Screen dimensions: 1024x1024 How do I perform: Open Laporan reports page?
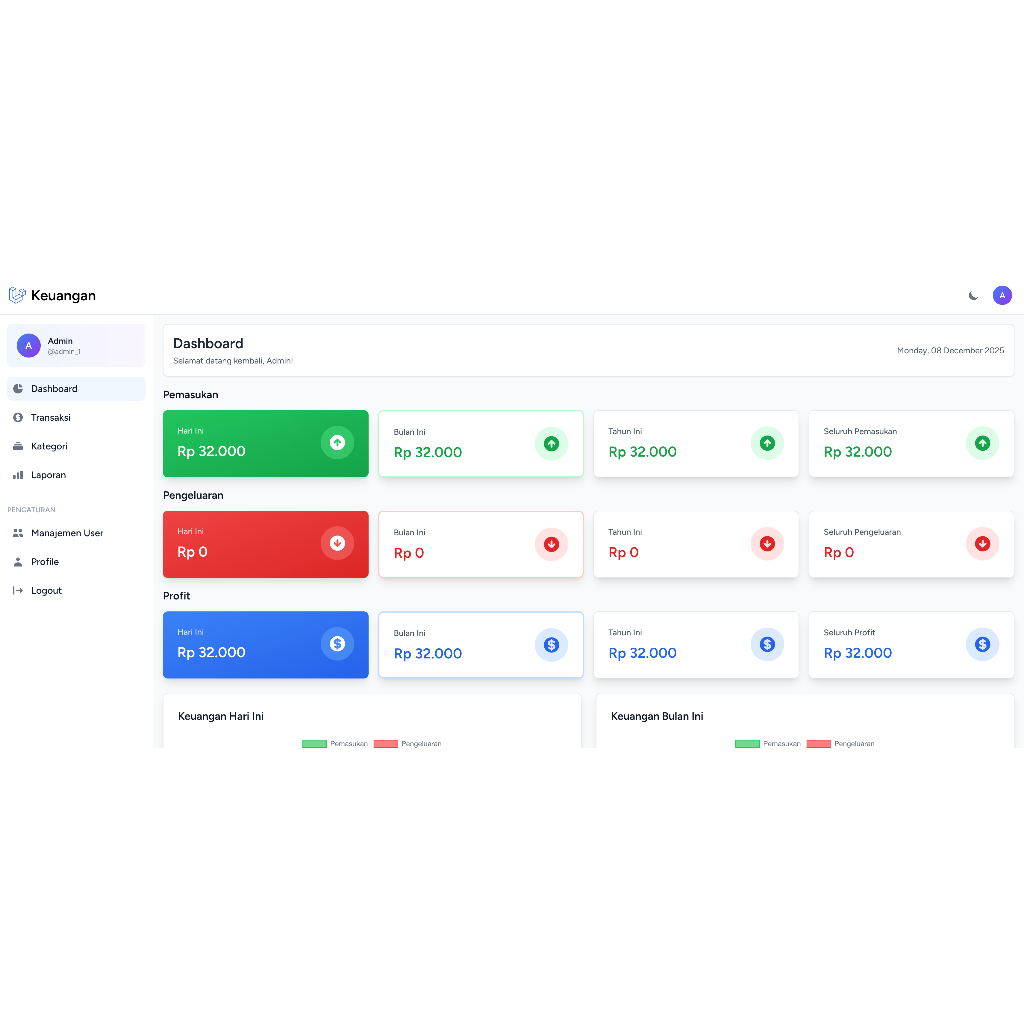click(76, 475)
